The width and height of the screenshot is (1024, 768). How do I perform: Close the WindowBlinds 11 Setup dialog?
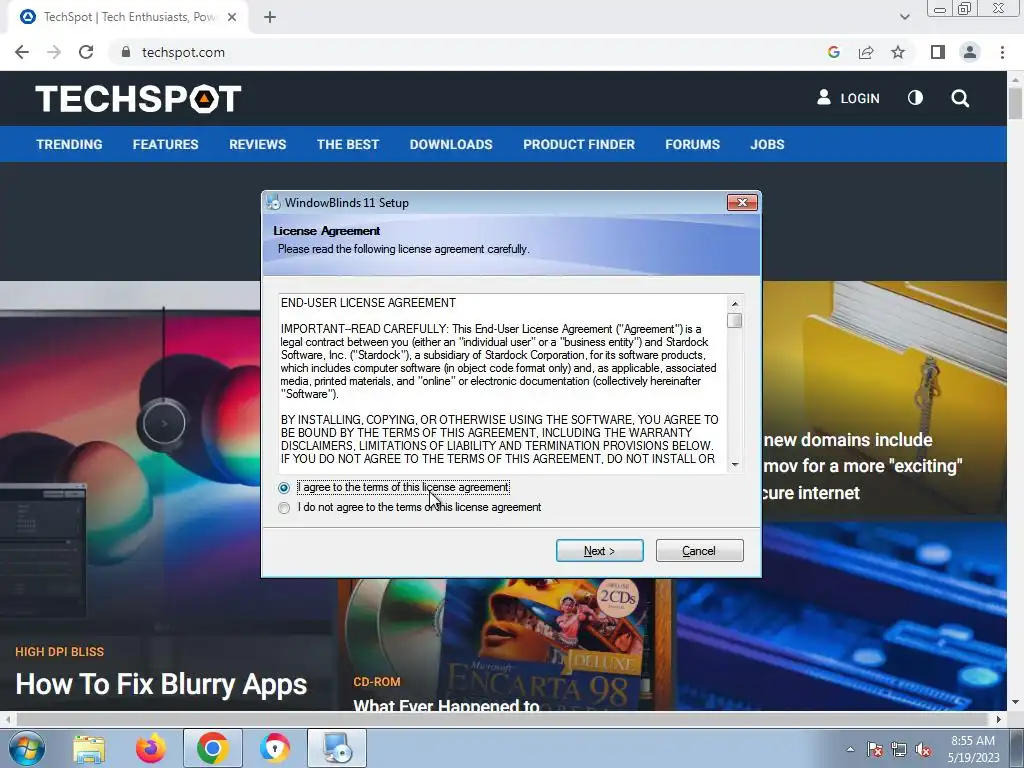(x=743, y=202)
